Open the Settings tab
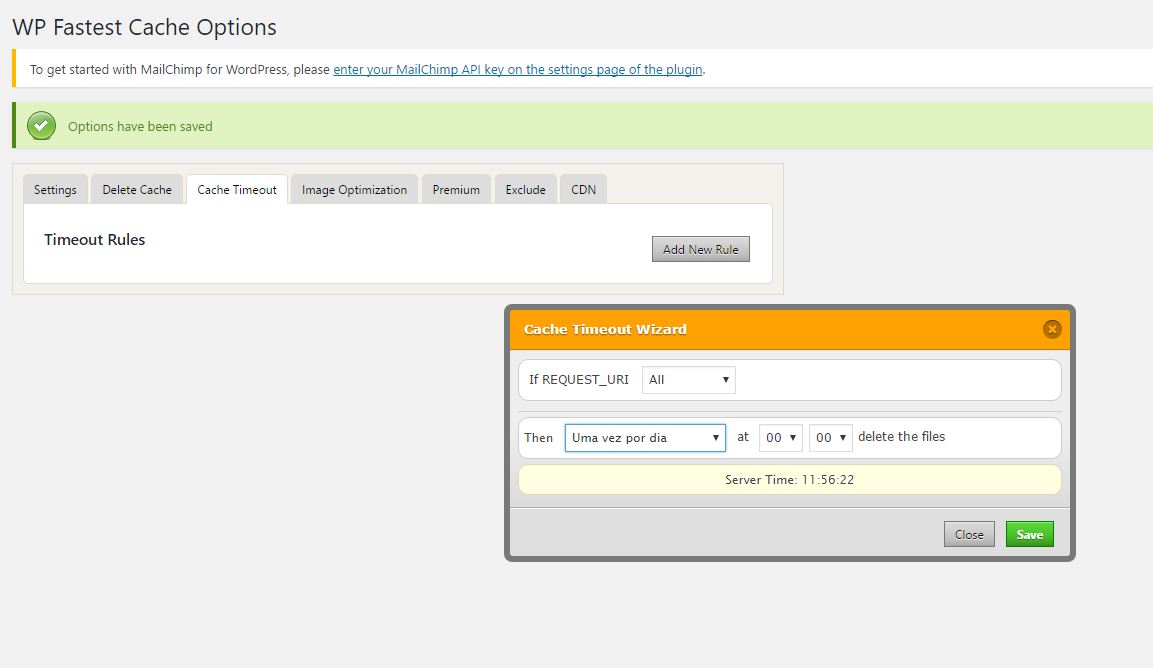The height and width of the screenshot is (668, 1153). click(55, 189)
